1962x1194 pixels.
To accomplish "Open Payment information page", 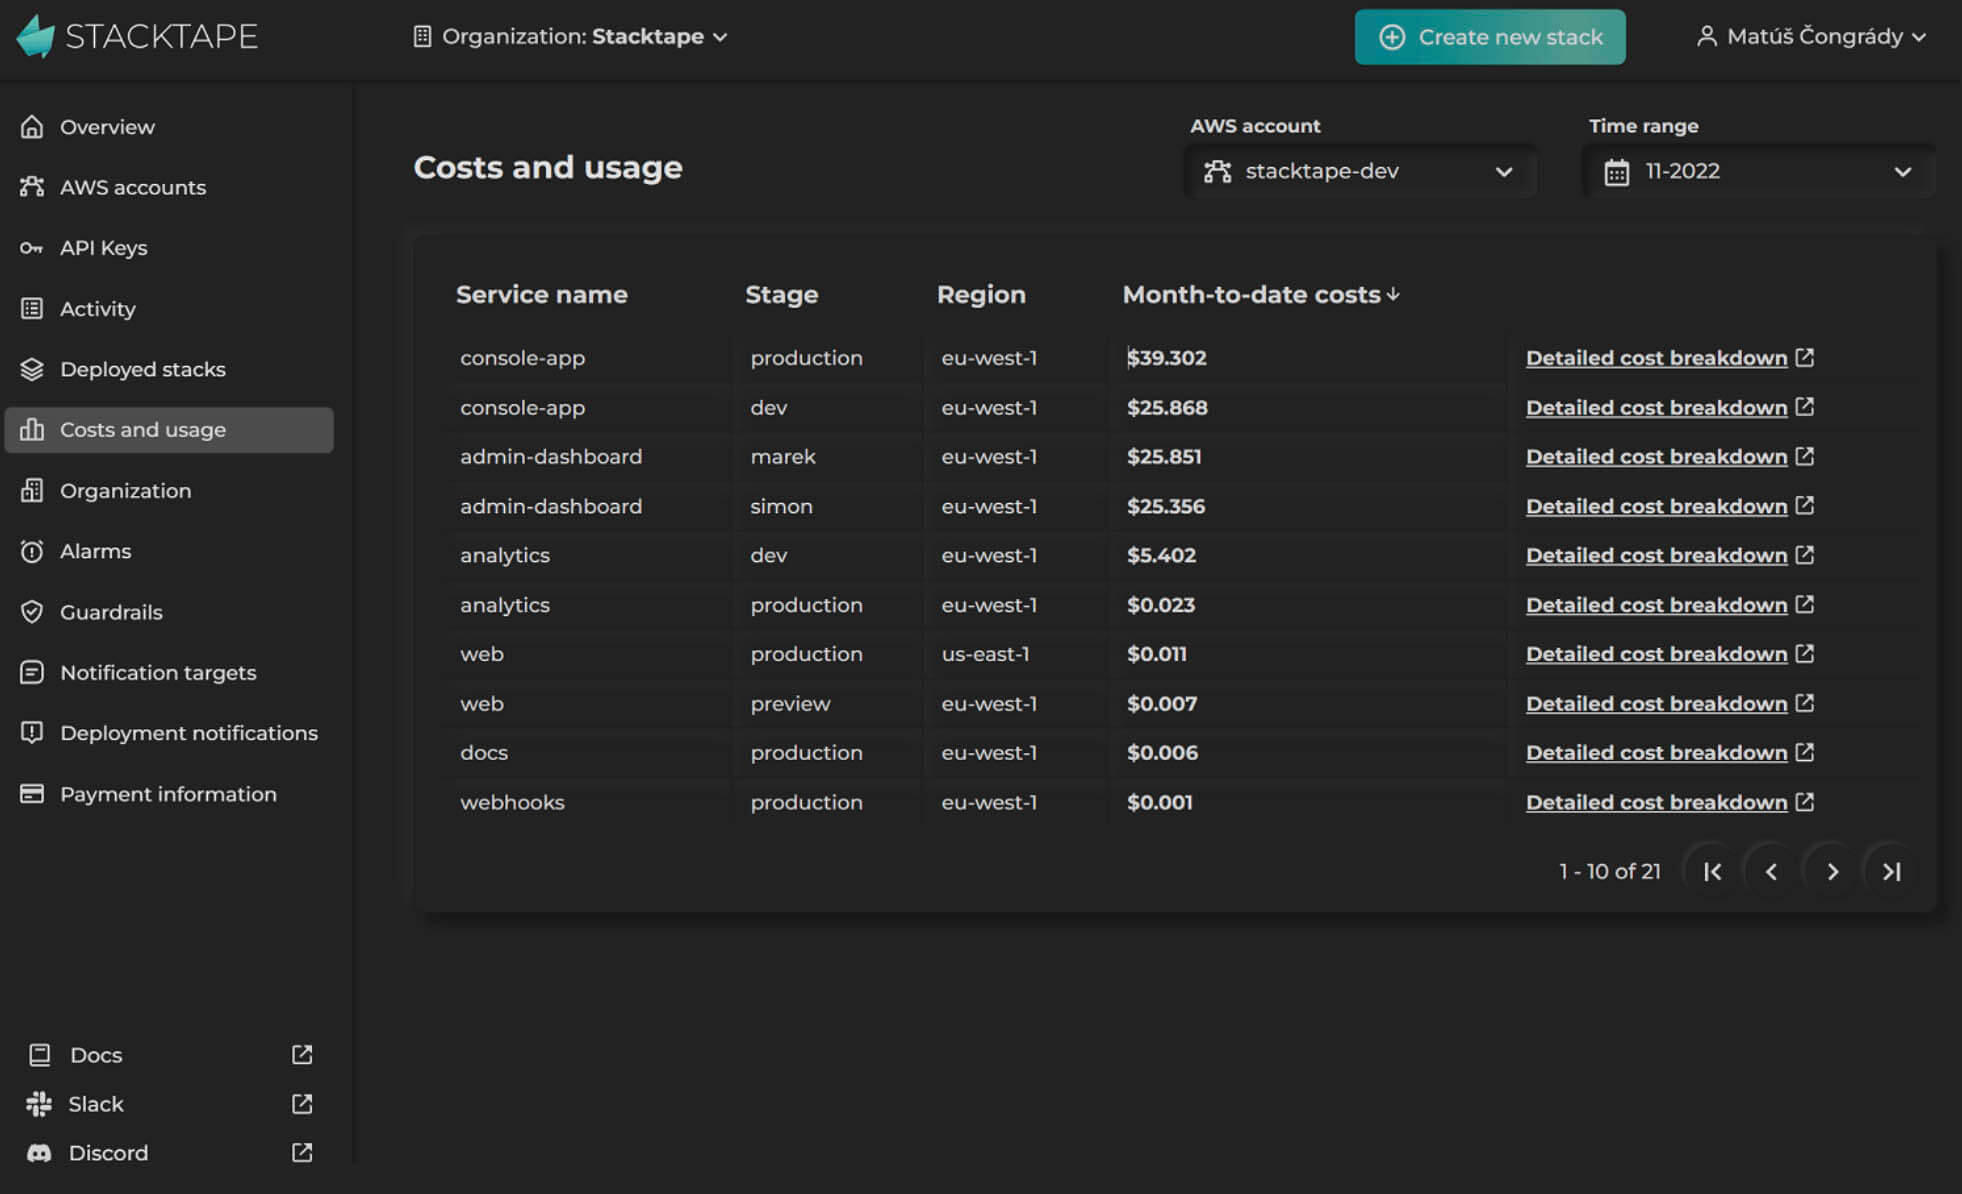I will pos(167,794).
